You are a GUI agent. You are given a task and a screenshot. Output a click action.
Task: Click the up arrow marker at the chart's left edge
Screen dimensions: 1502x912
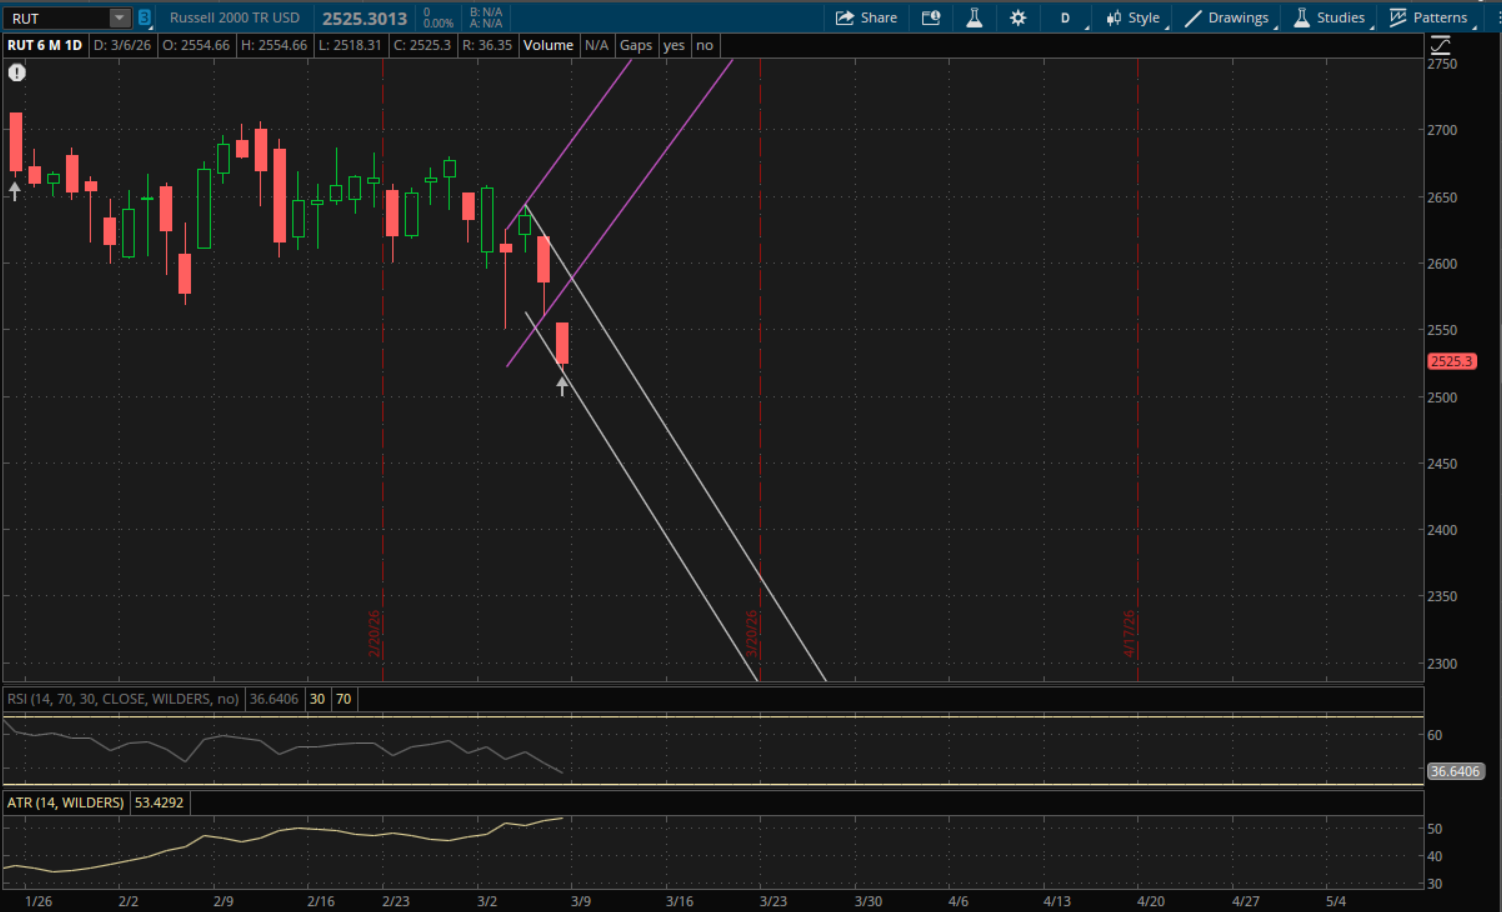pyautogui.click(x=14, y=190)
